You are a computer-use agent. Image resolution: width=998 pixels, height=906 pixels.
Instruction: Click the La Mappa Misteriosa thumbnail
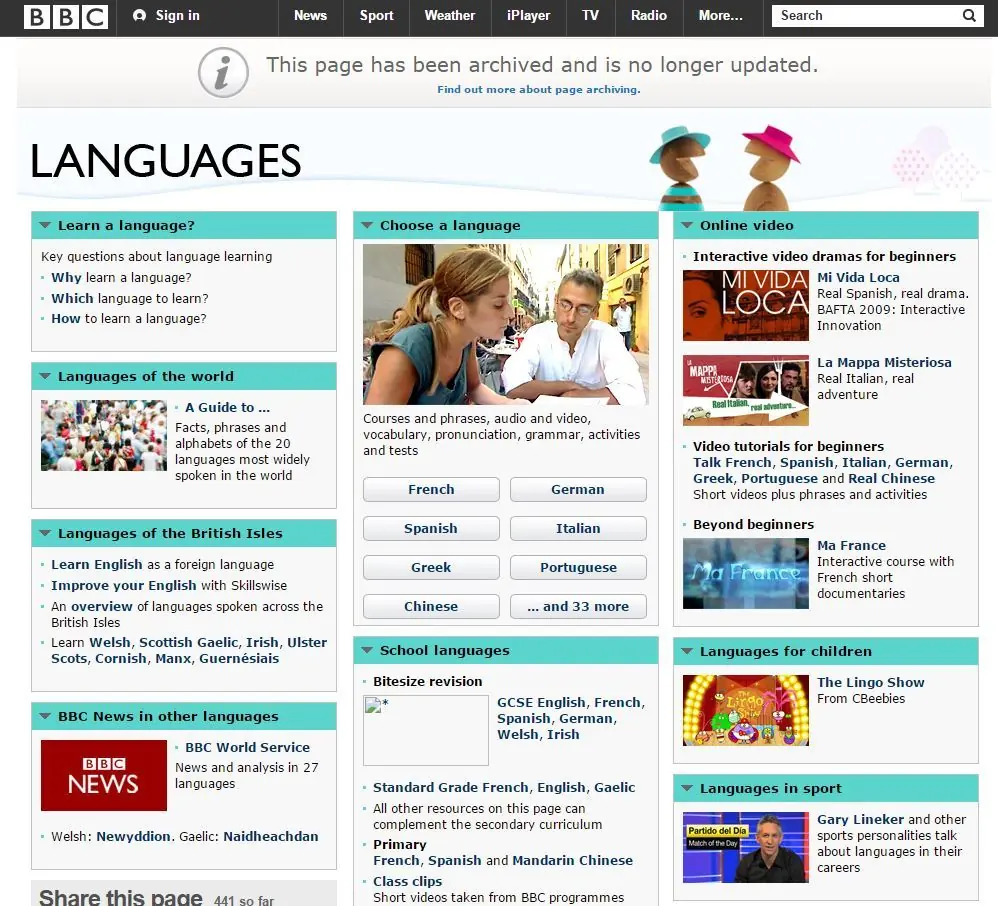(745, 390)
